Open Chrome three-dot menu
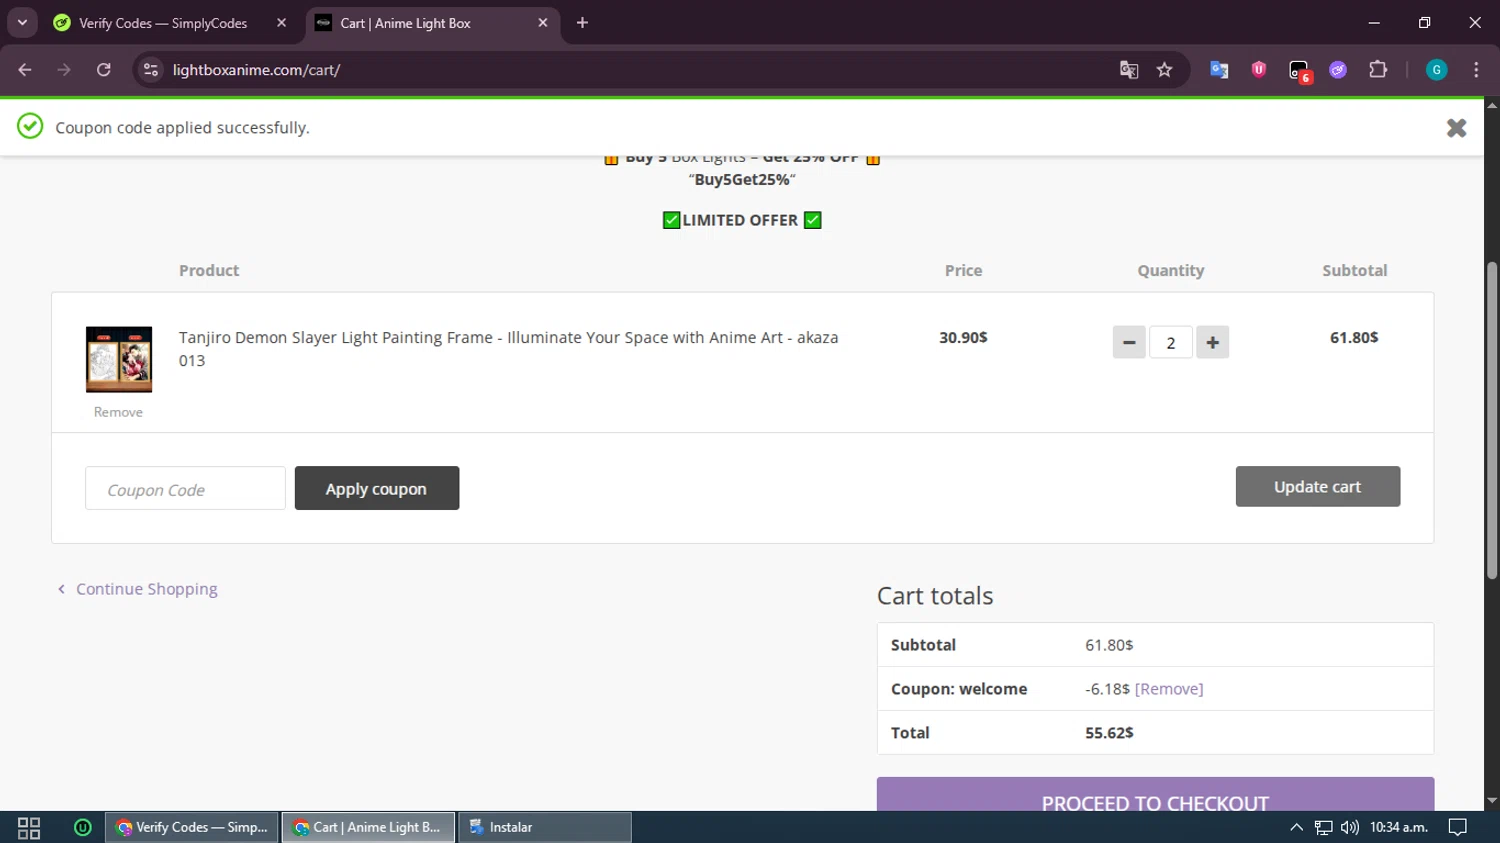Screen dimensions: 1500x843 [1476, 70]
